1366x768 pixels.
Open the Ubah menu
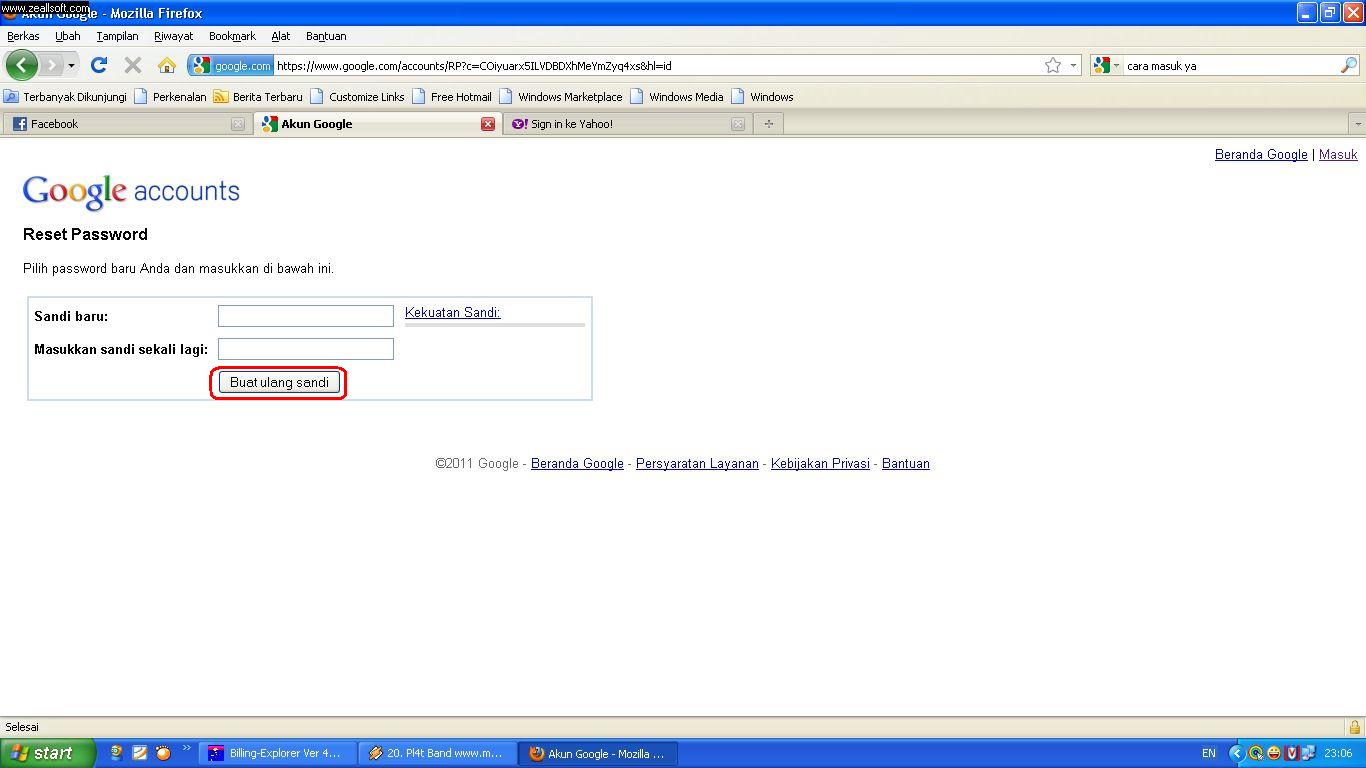(68, 36)
